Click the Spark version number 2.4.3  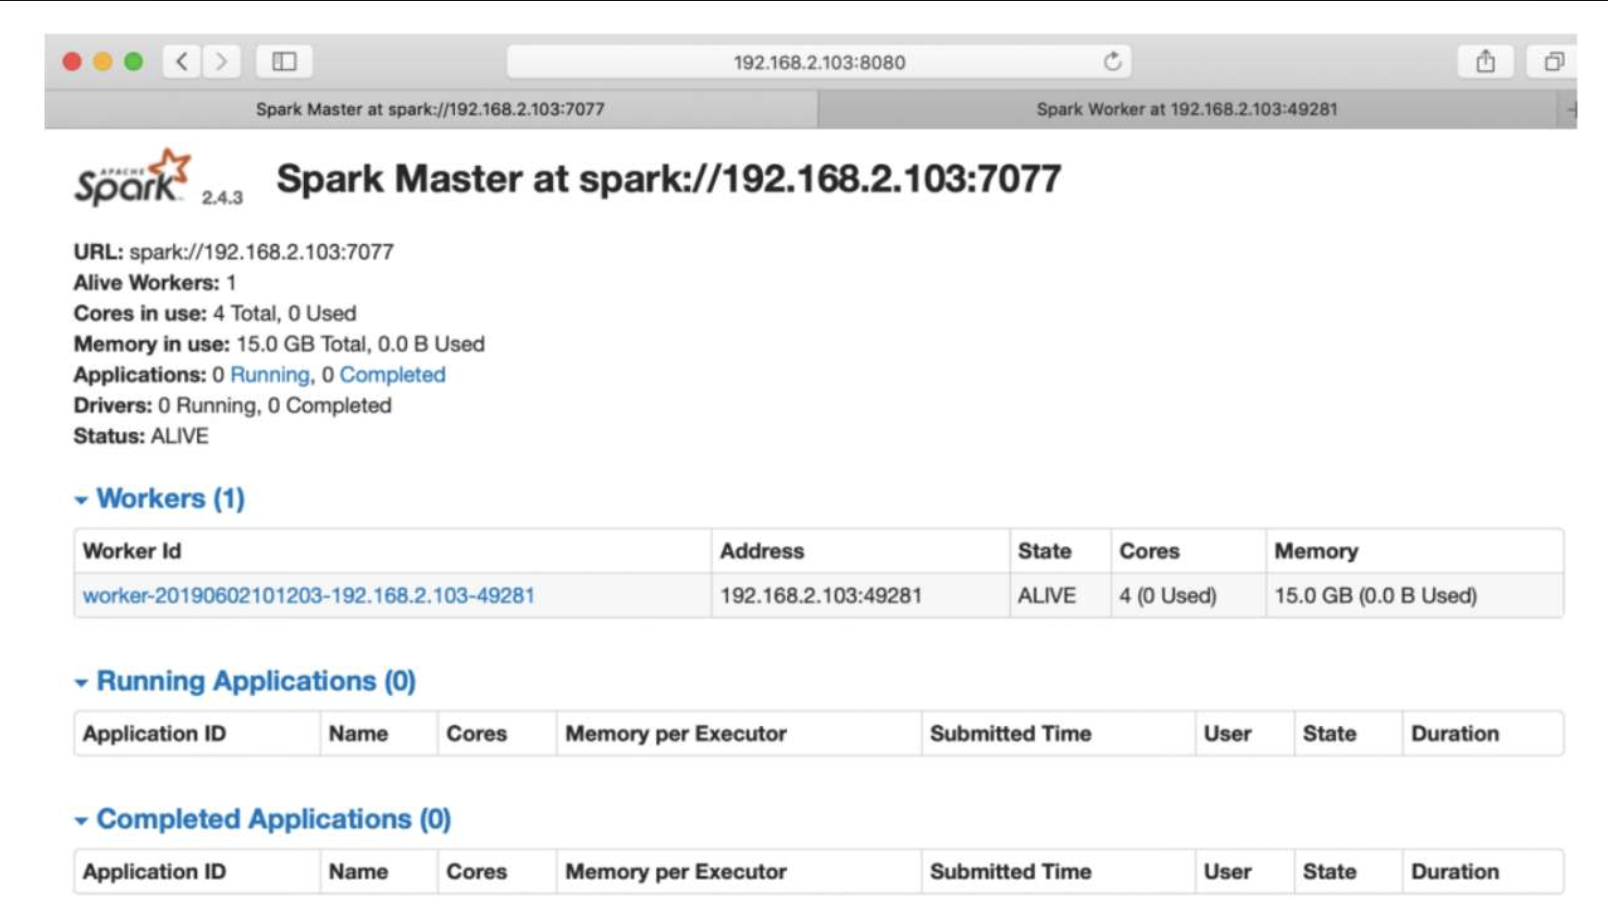[x=222, y=197]
